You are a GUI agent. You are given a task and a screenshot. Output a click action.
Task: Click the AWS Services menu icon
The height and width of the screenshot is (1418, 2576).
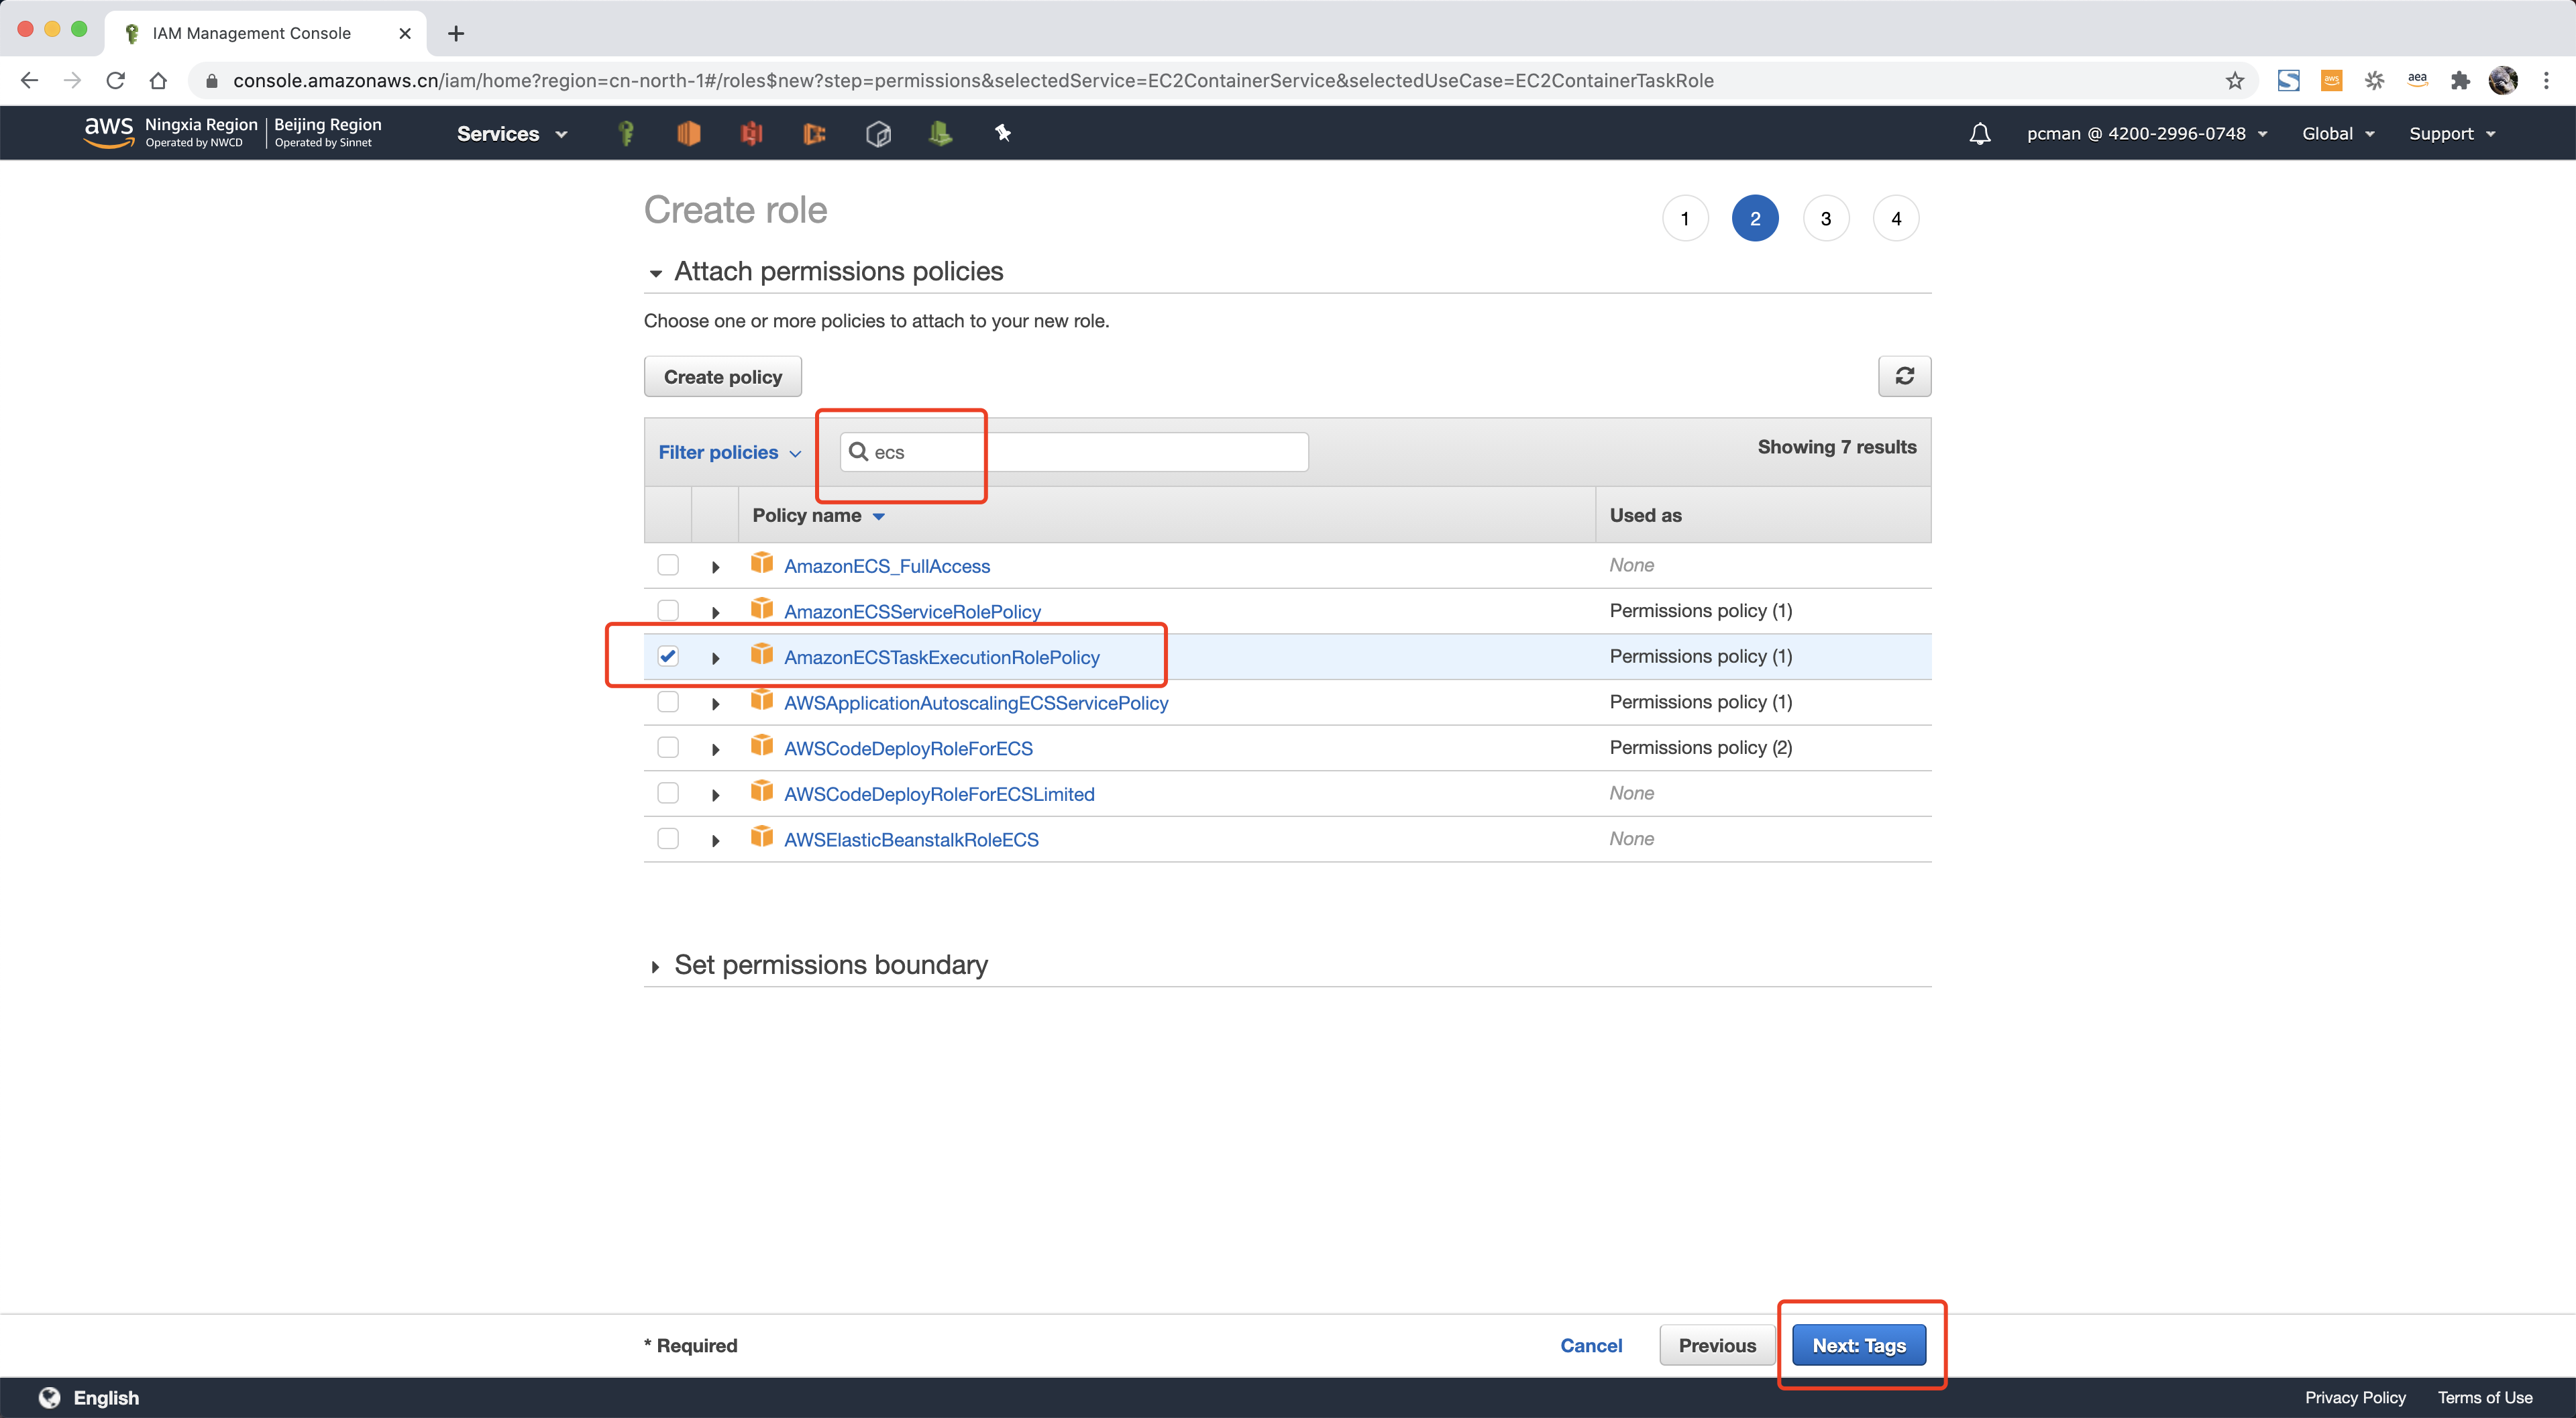510,133
